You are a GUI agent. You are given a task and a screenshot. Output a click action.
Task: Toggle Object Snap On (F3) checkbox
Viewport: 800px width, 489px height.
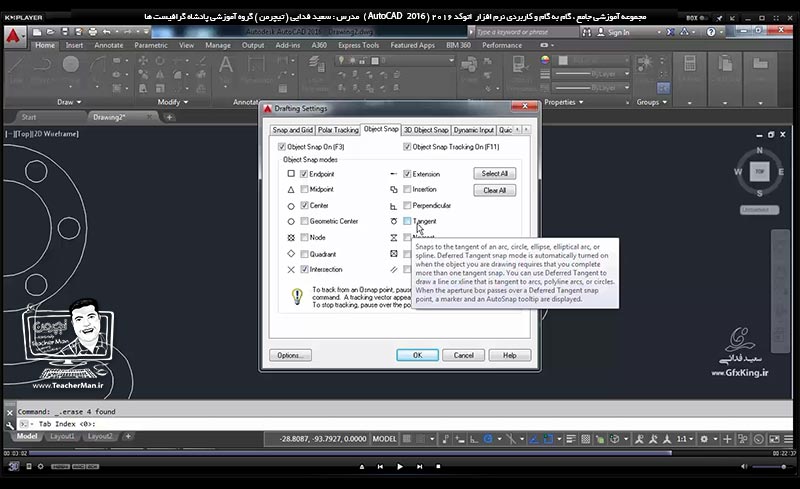(x=282, y=147)
